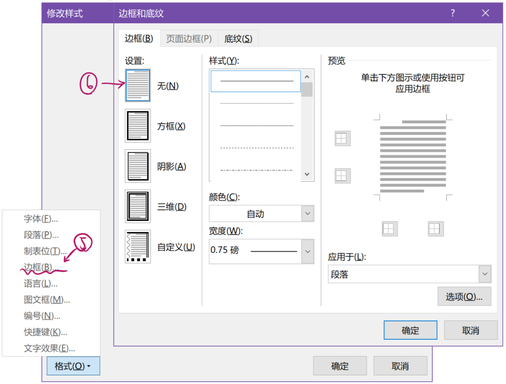This screenshot has height=384, width=506.
Task: Open the help question mark in title bar
Action: pyautogui.click(x=452, y=13)
